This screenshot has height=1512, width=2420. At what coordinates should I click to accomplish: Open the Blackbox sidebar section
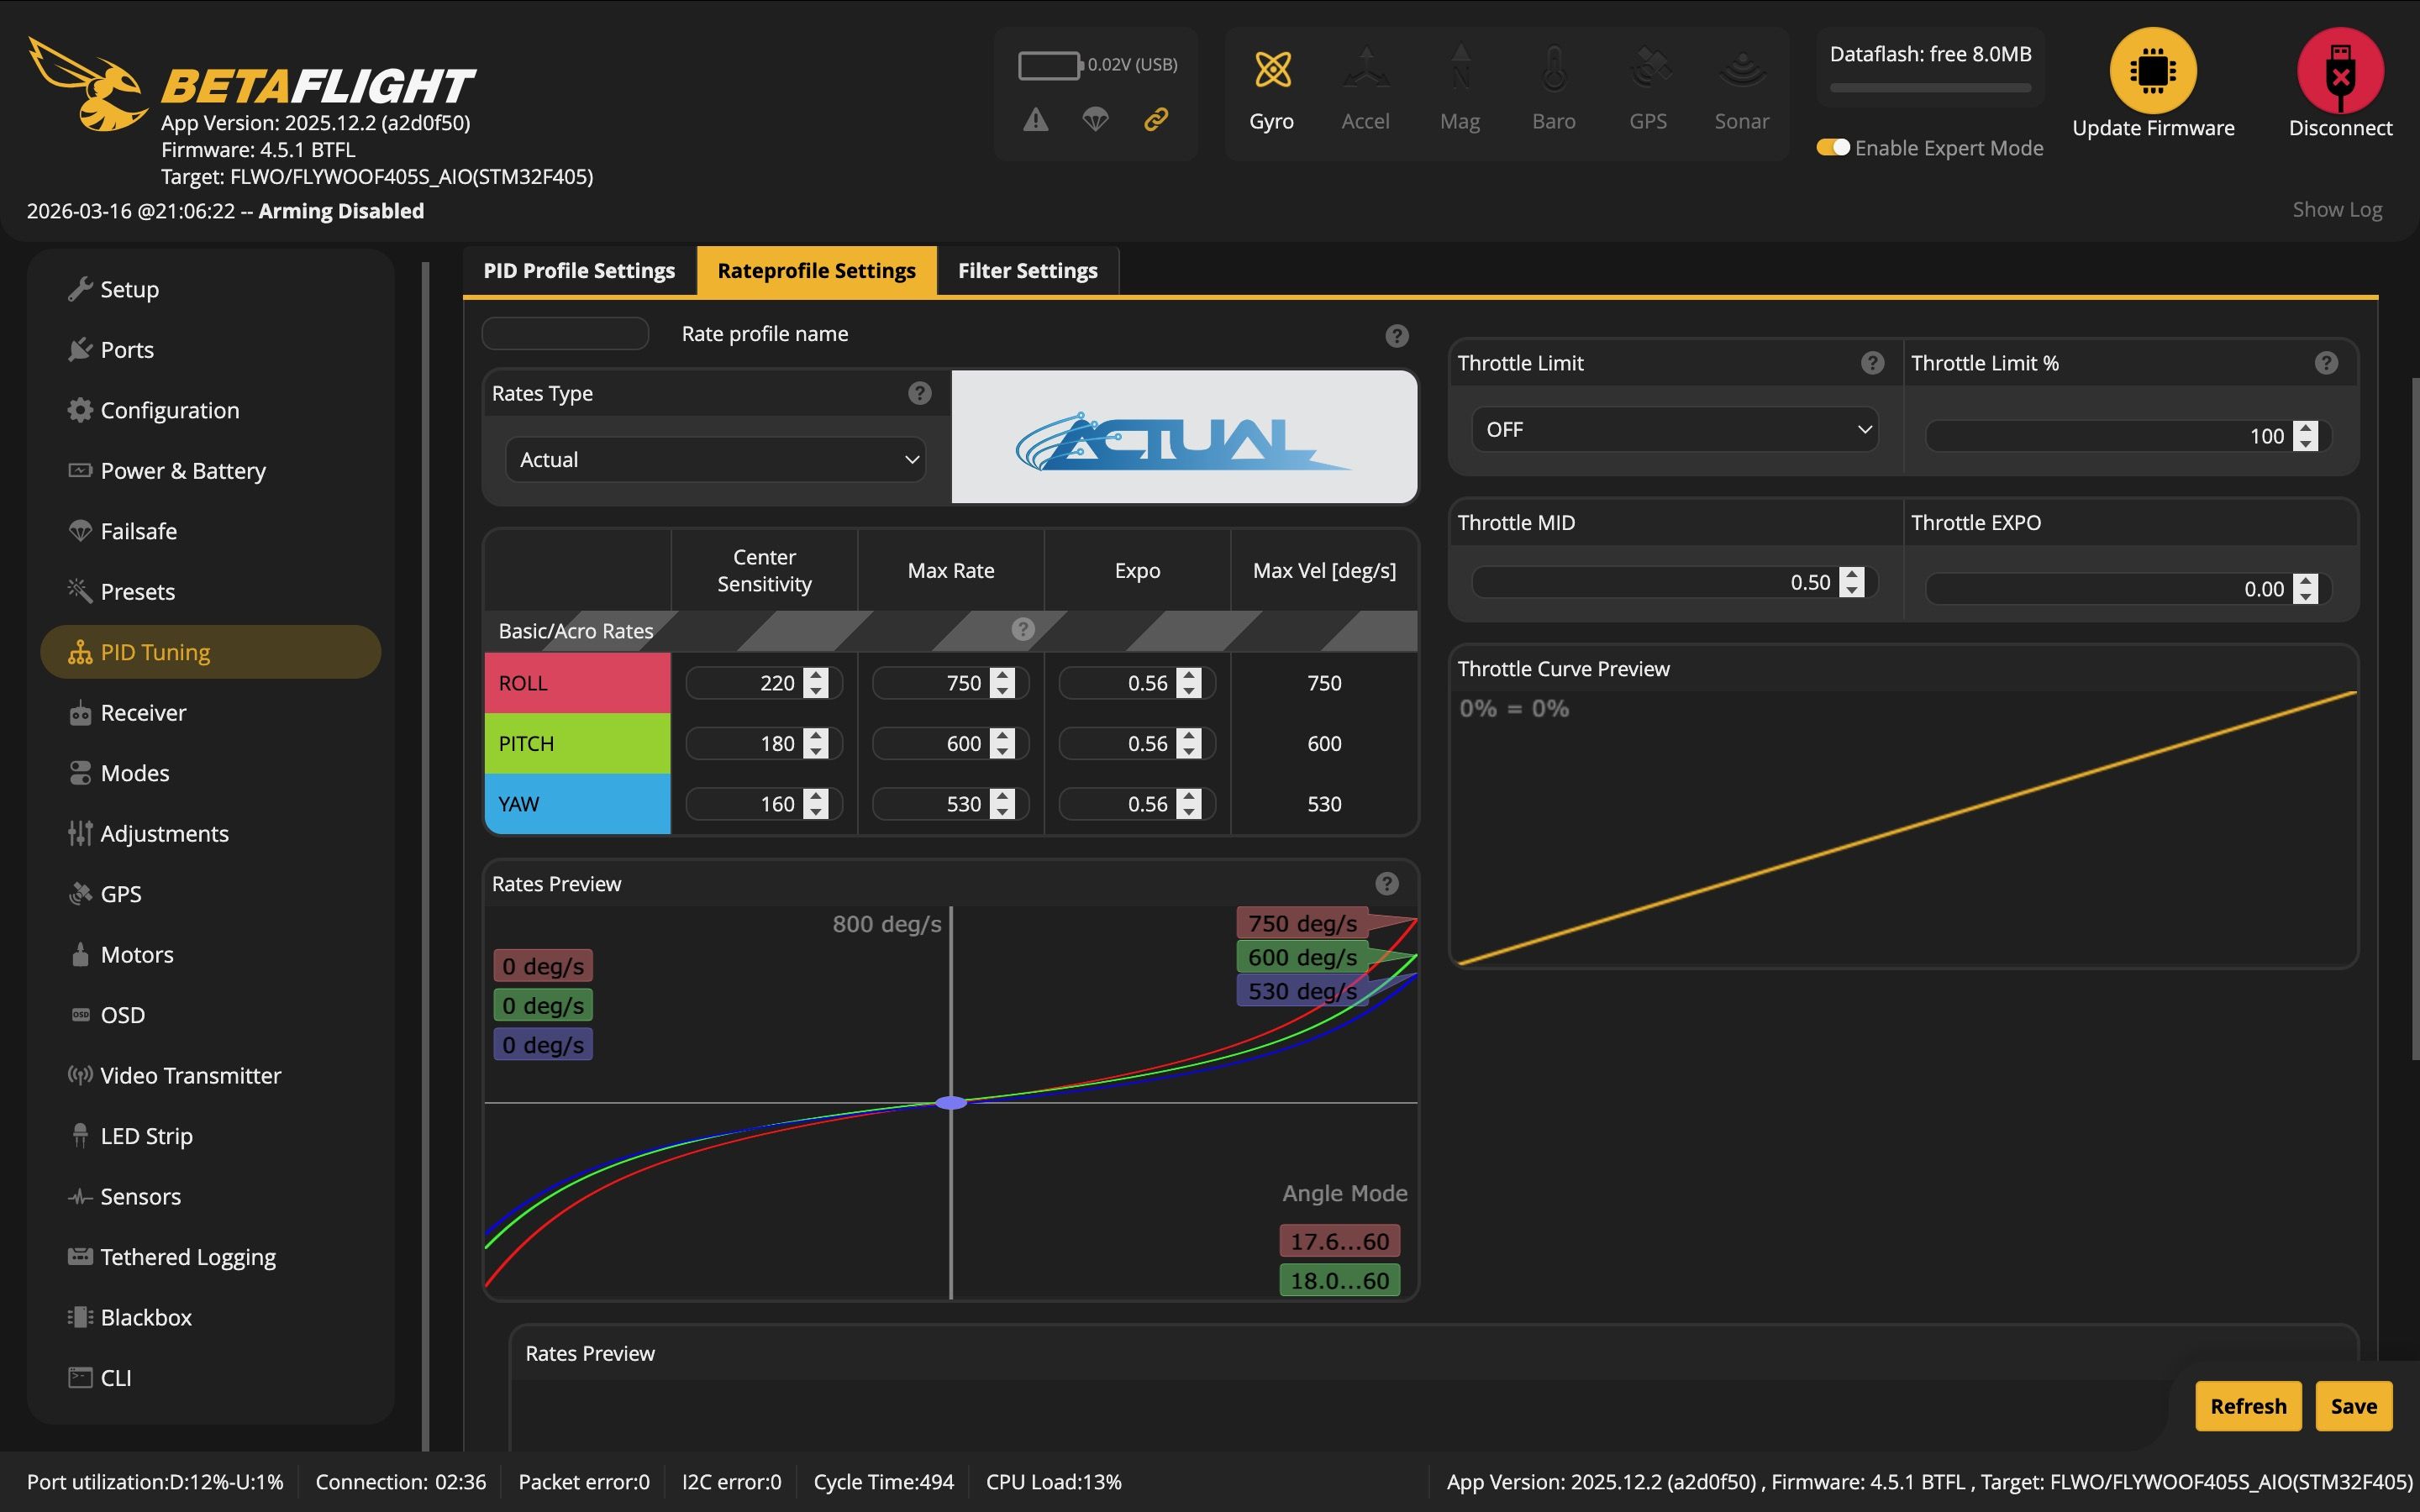pyautogui.click(x=146, y=1317)
